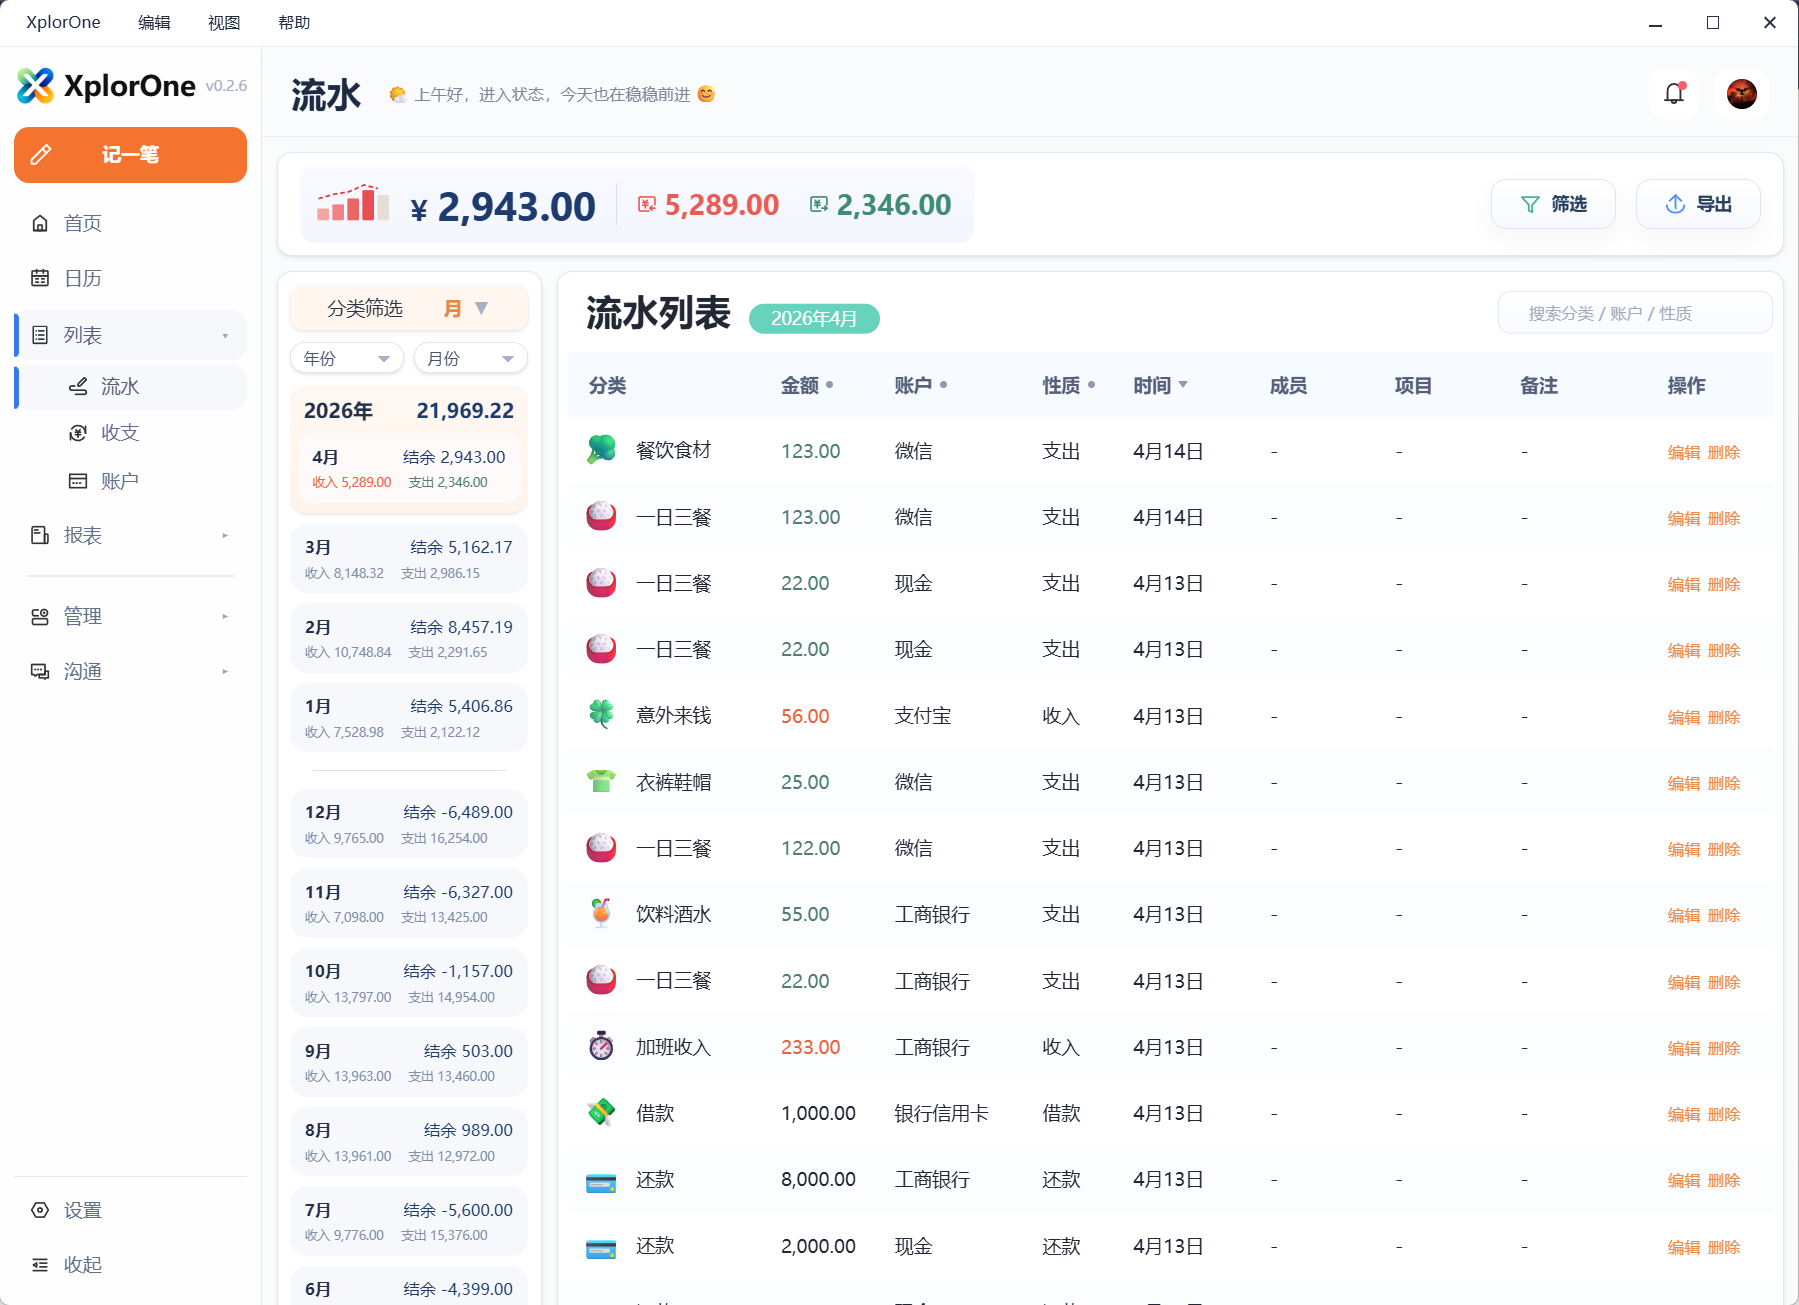Viewport: 1799px width, 1305px height.
Task: Click the 报表 reports icon
Action: 40,535
